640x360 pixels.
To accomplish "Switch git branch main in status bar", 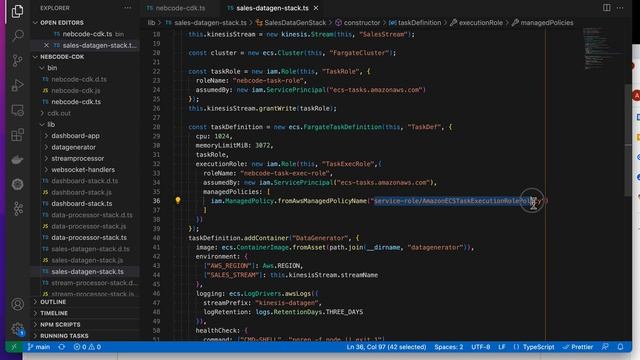I will pos(39,347).
